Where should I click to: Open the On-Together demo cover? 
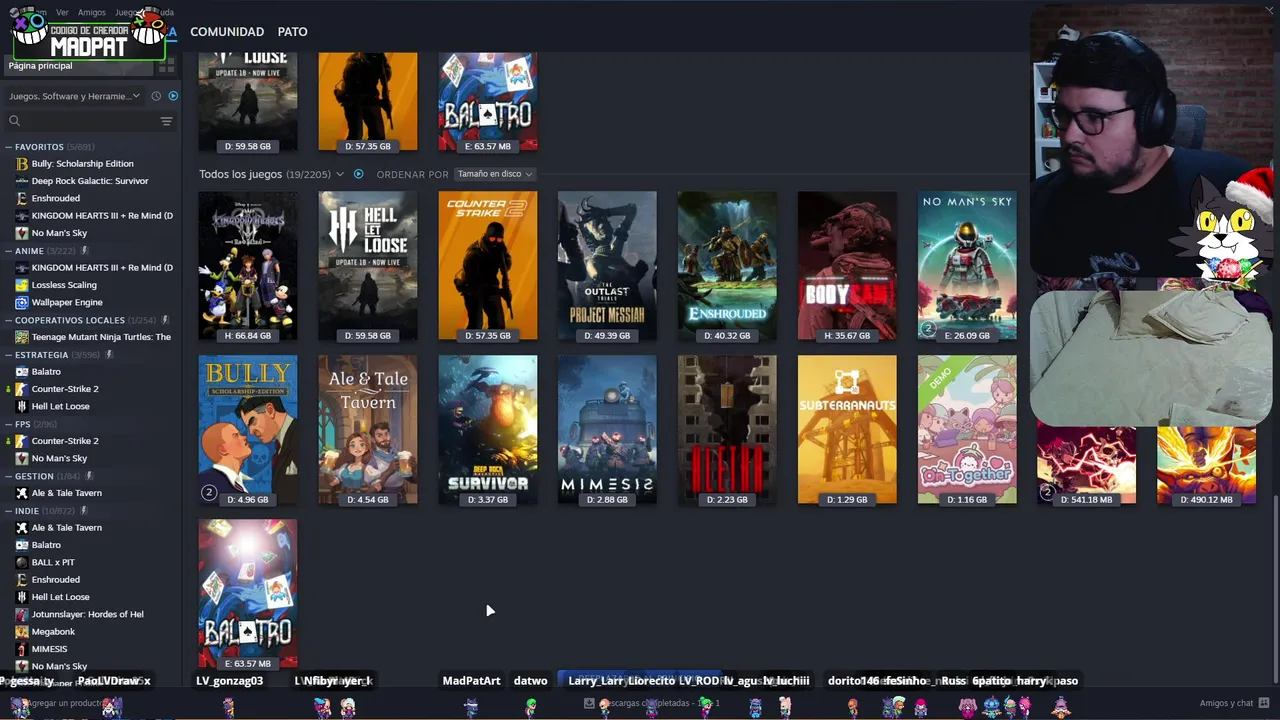coord(967,430)
